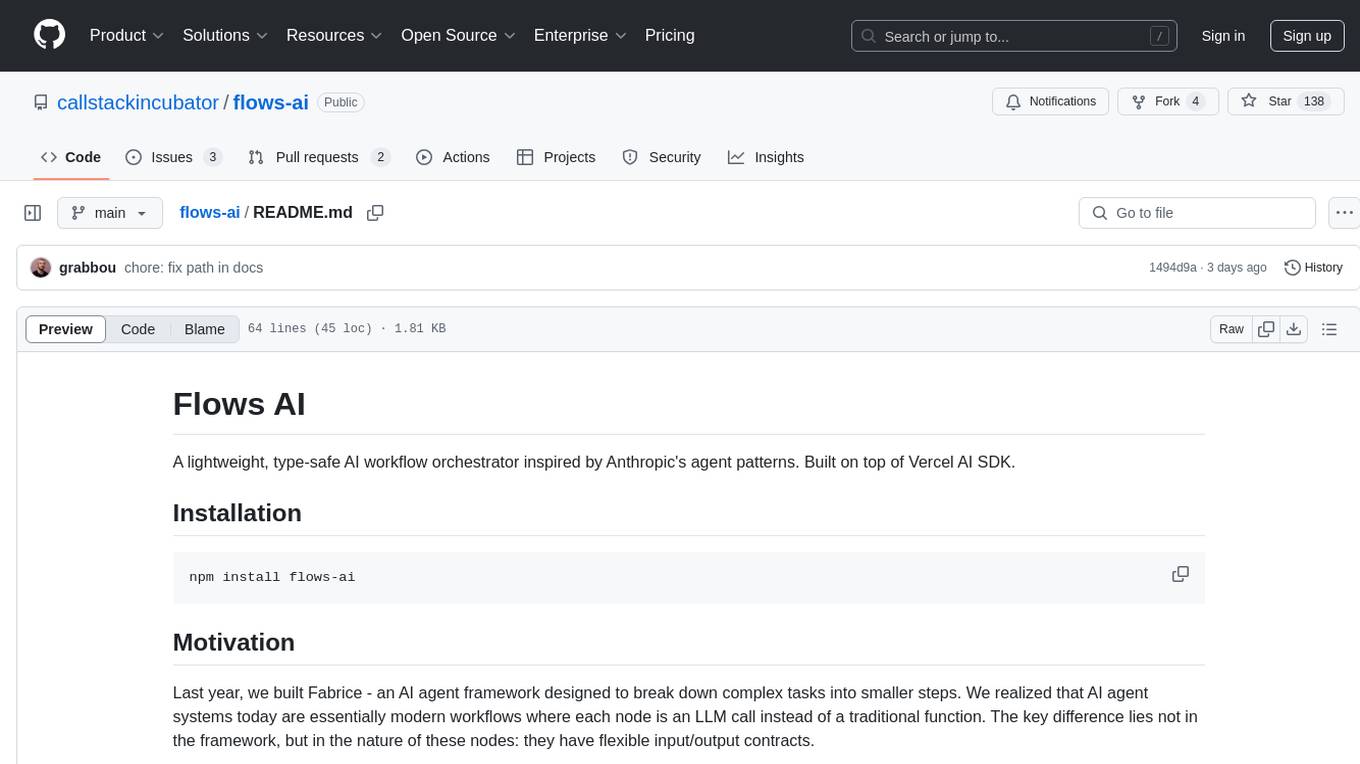Expand the Solutions menu
The width and height of the screenshot is (1360, 764).
225,35
